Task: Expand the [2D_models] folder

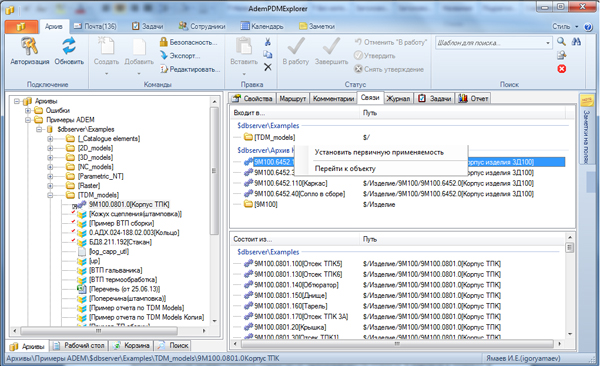Action: tap(50, 148)
